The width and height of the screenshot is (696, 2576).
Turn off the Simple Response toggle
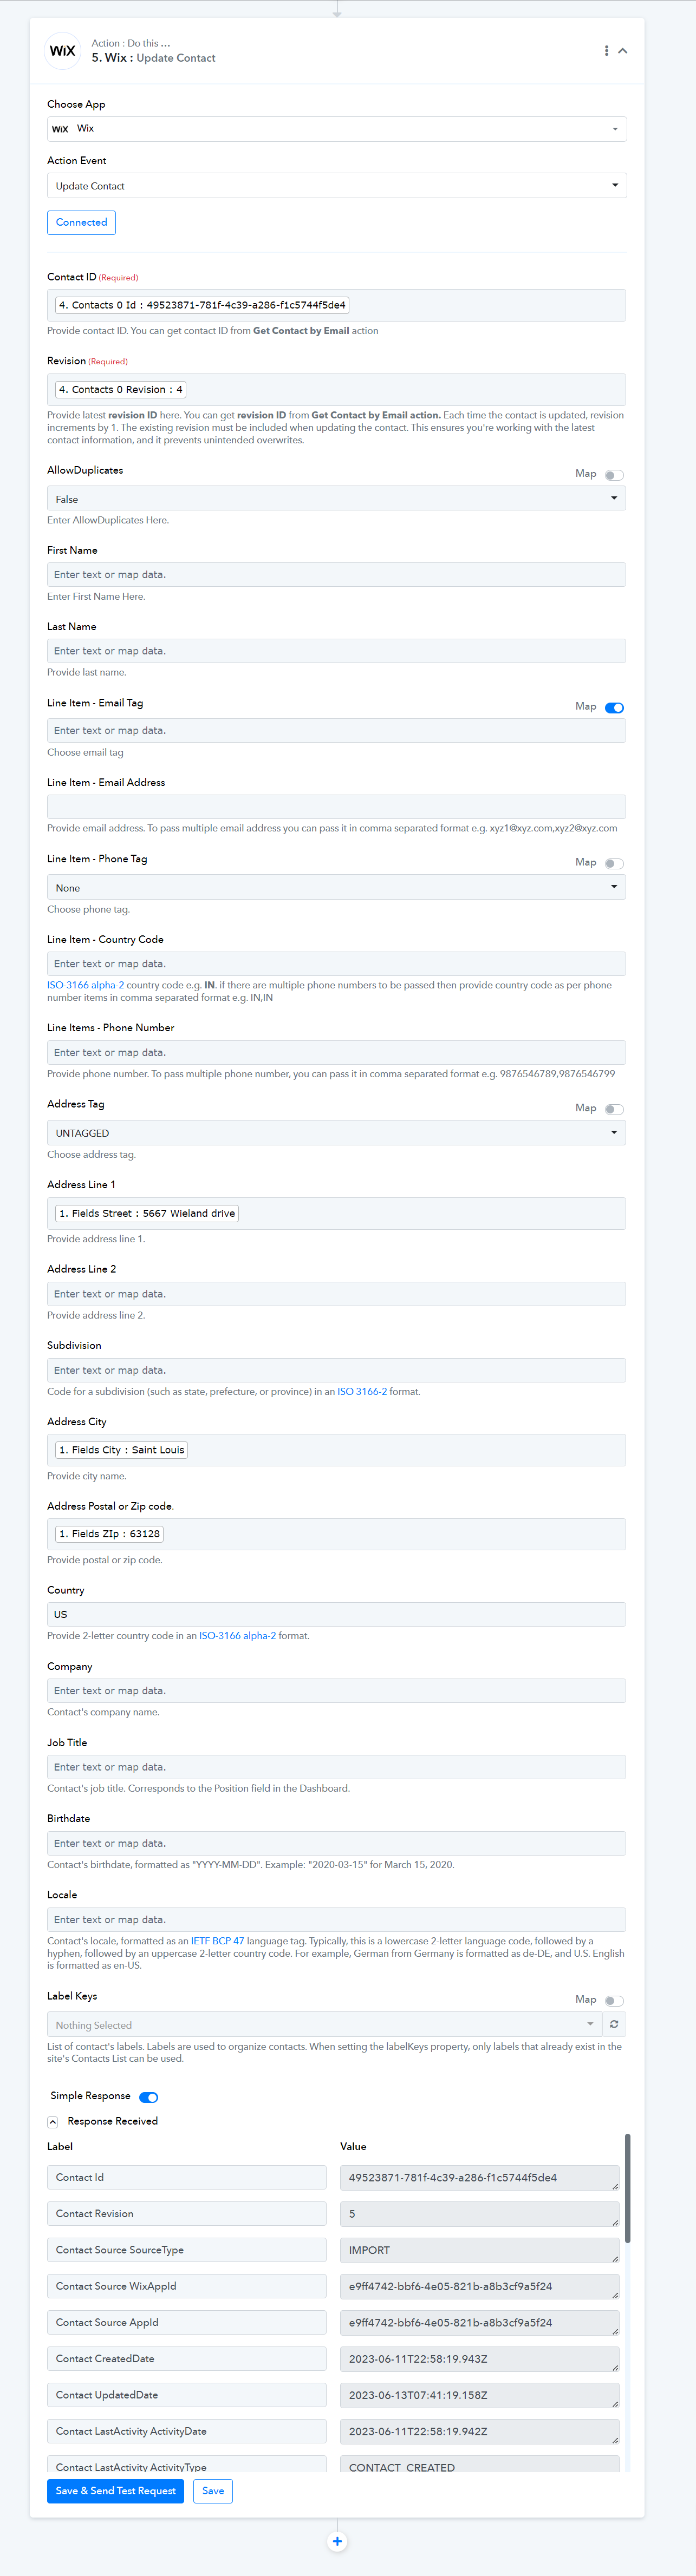click(149, 2097)
